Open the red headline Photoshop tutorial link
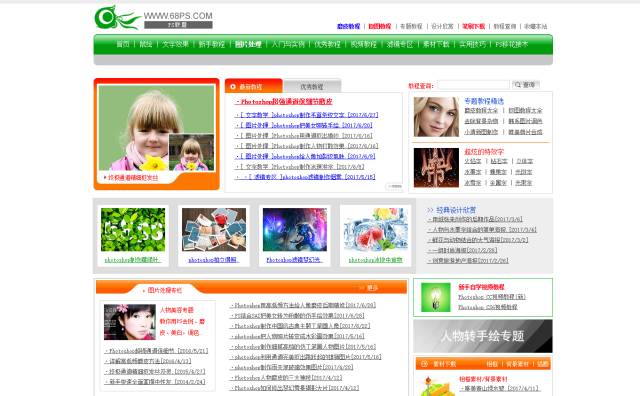The image size is (640, 396). tap(284, 101)
